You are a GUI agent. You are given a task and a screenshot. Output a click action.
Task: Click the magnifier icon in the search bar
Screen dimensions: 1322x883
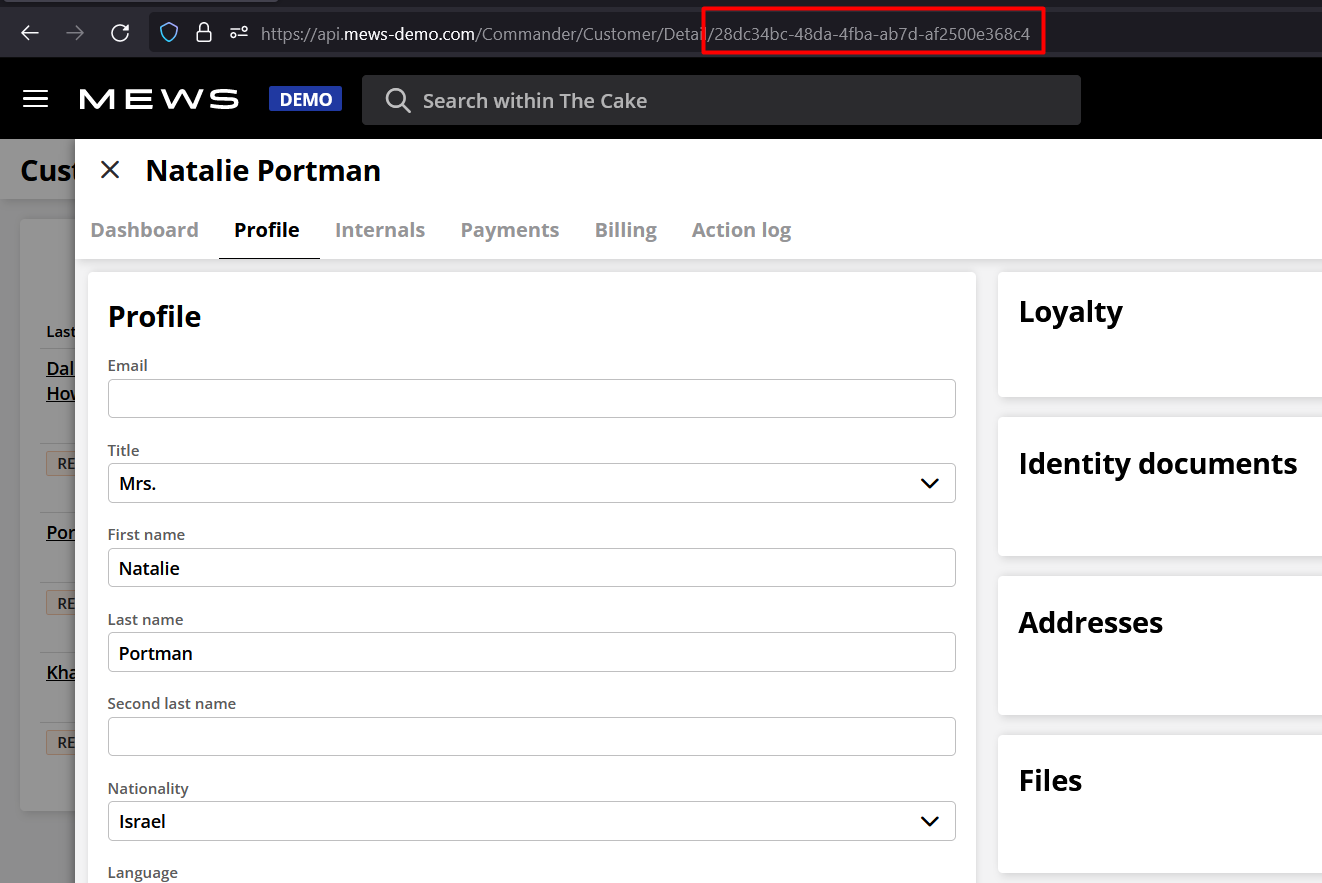click(x=397, y=100)
